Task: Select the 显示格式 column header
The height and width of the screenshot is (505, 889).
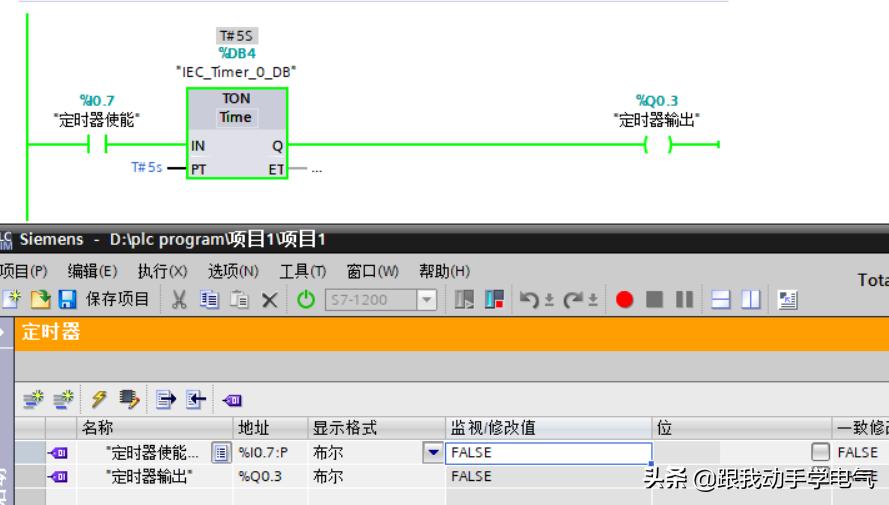Action: coord(377,428)
